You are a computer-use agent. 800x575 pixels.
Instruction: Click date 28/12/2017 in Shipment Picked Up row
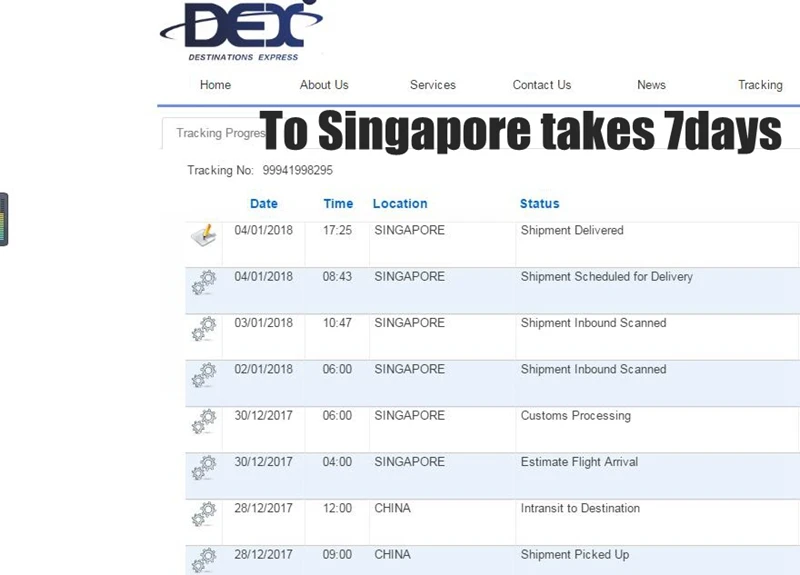coord(264,555)
